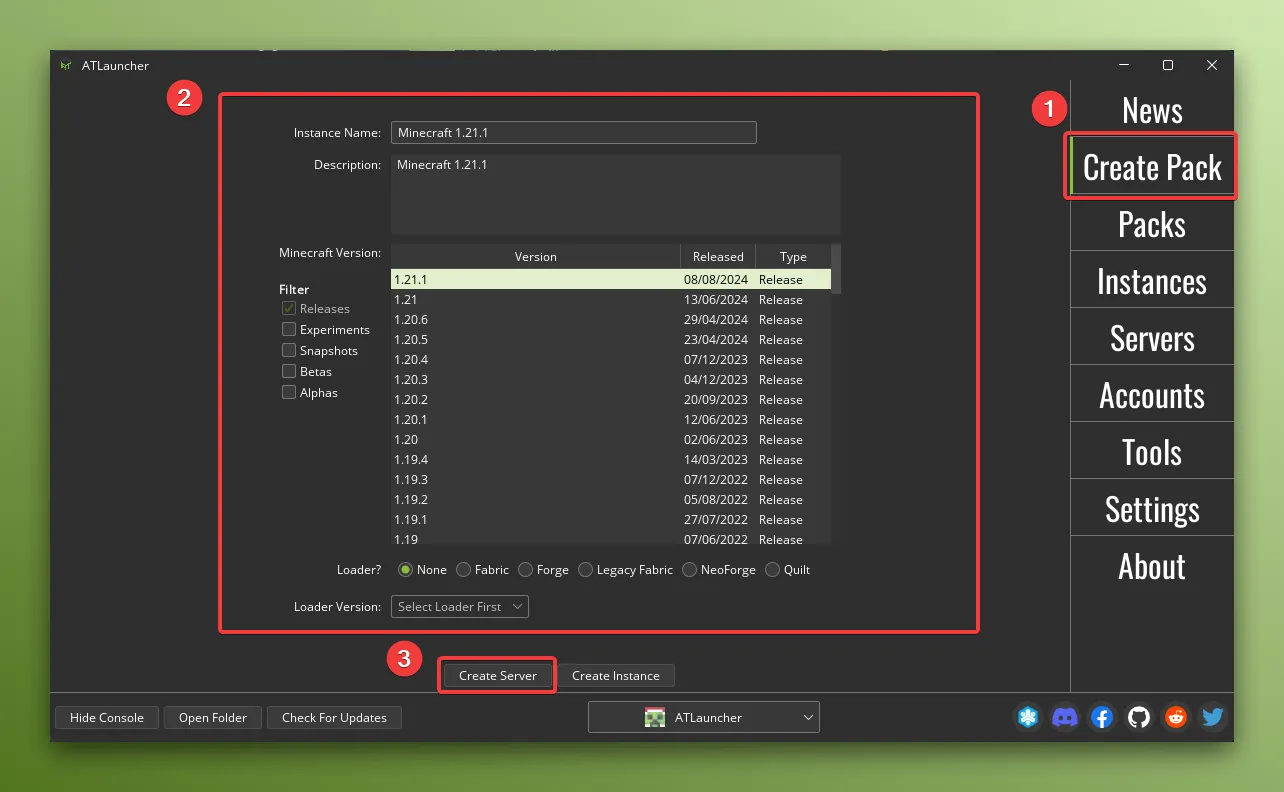The width and height of the screenshot is (1284, 792).
Task: Open the Twitter bird icon
Action: pos(1212,717)
